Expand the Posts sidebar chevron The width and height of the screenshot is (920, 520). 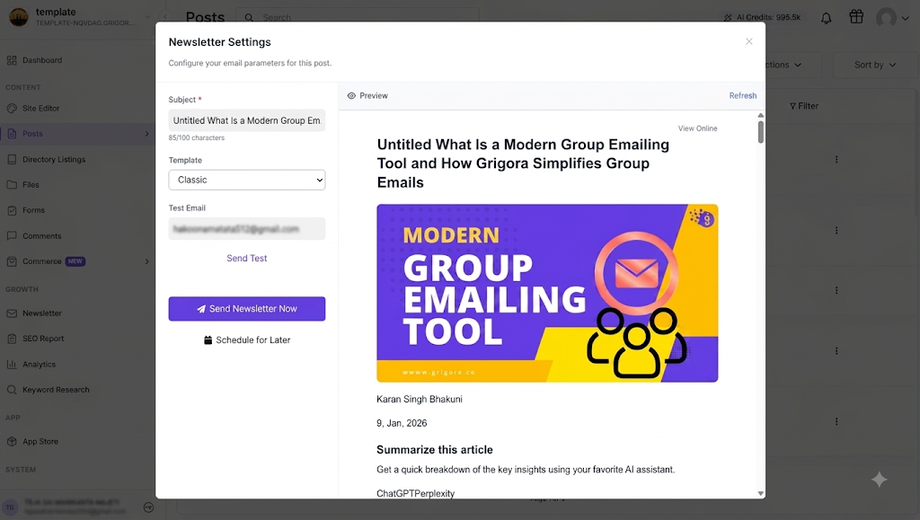(x=147, y=134)
